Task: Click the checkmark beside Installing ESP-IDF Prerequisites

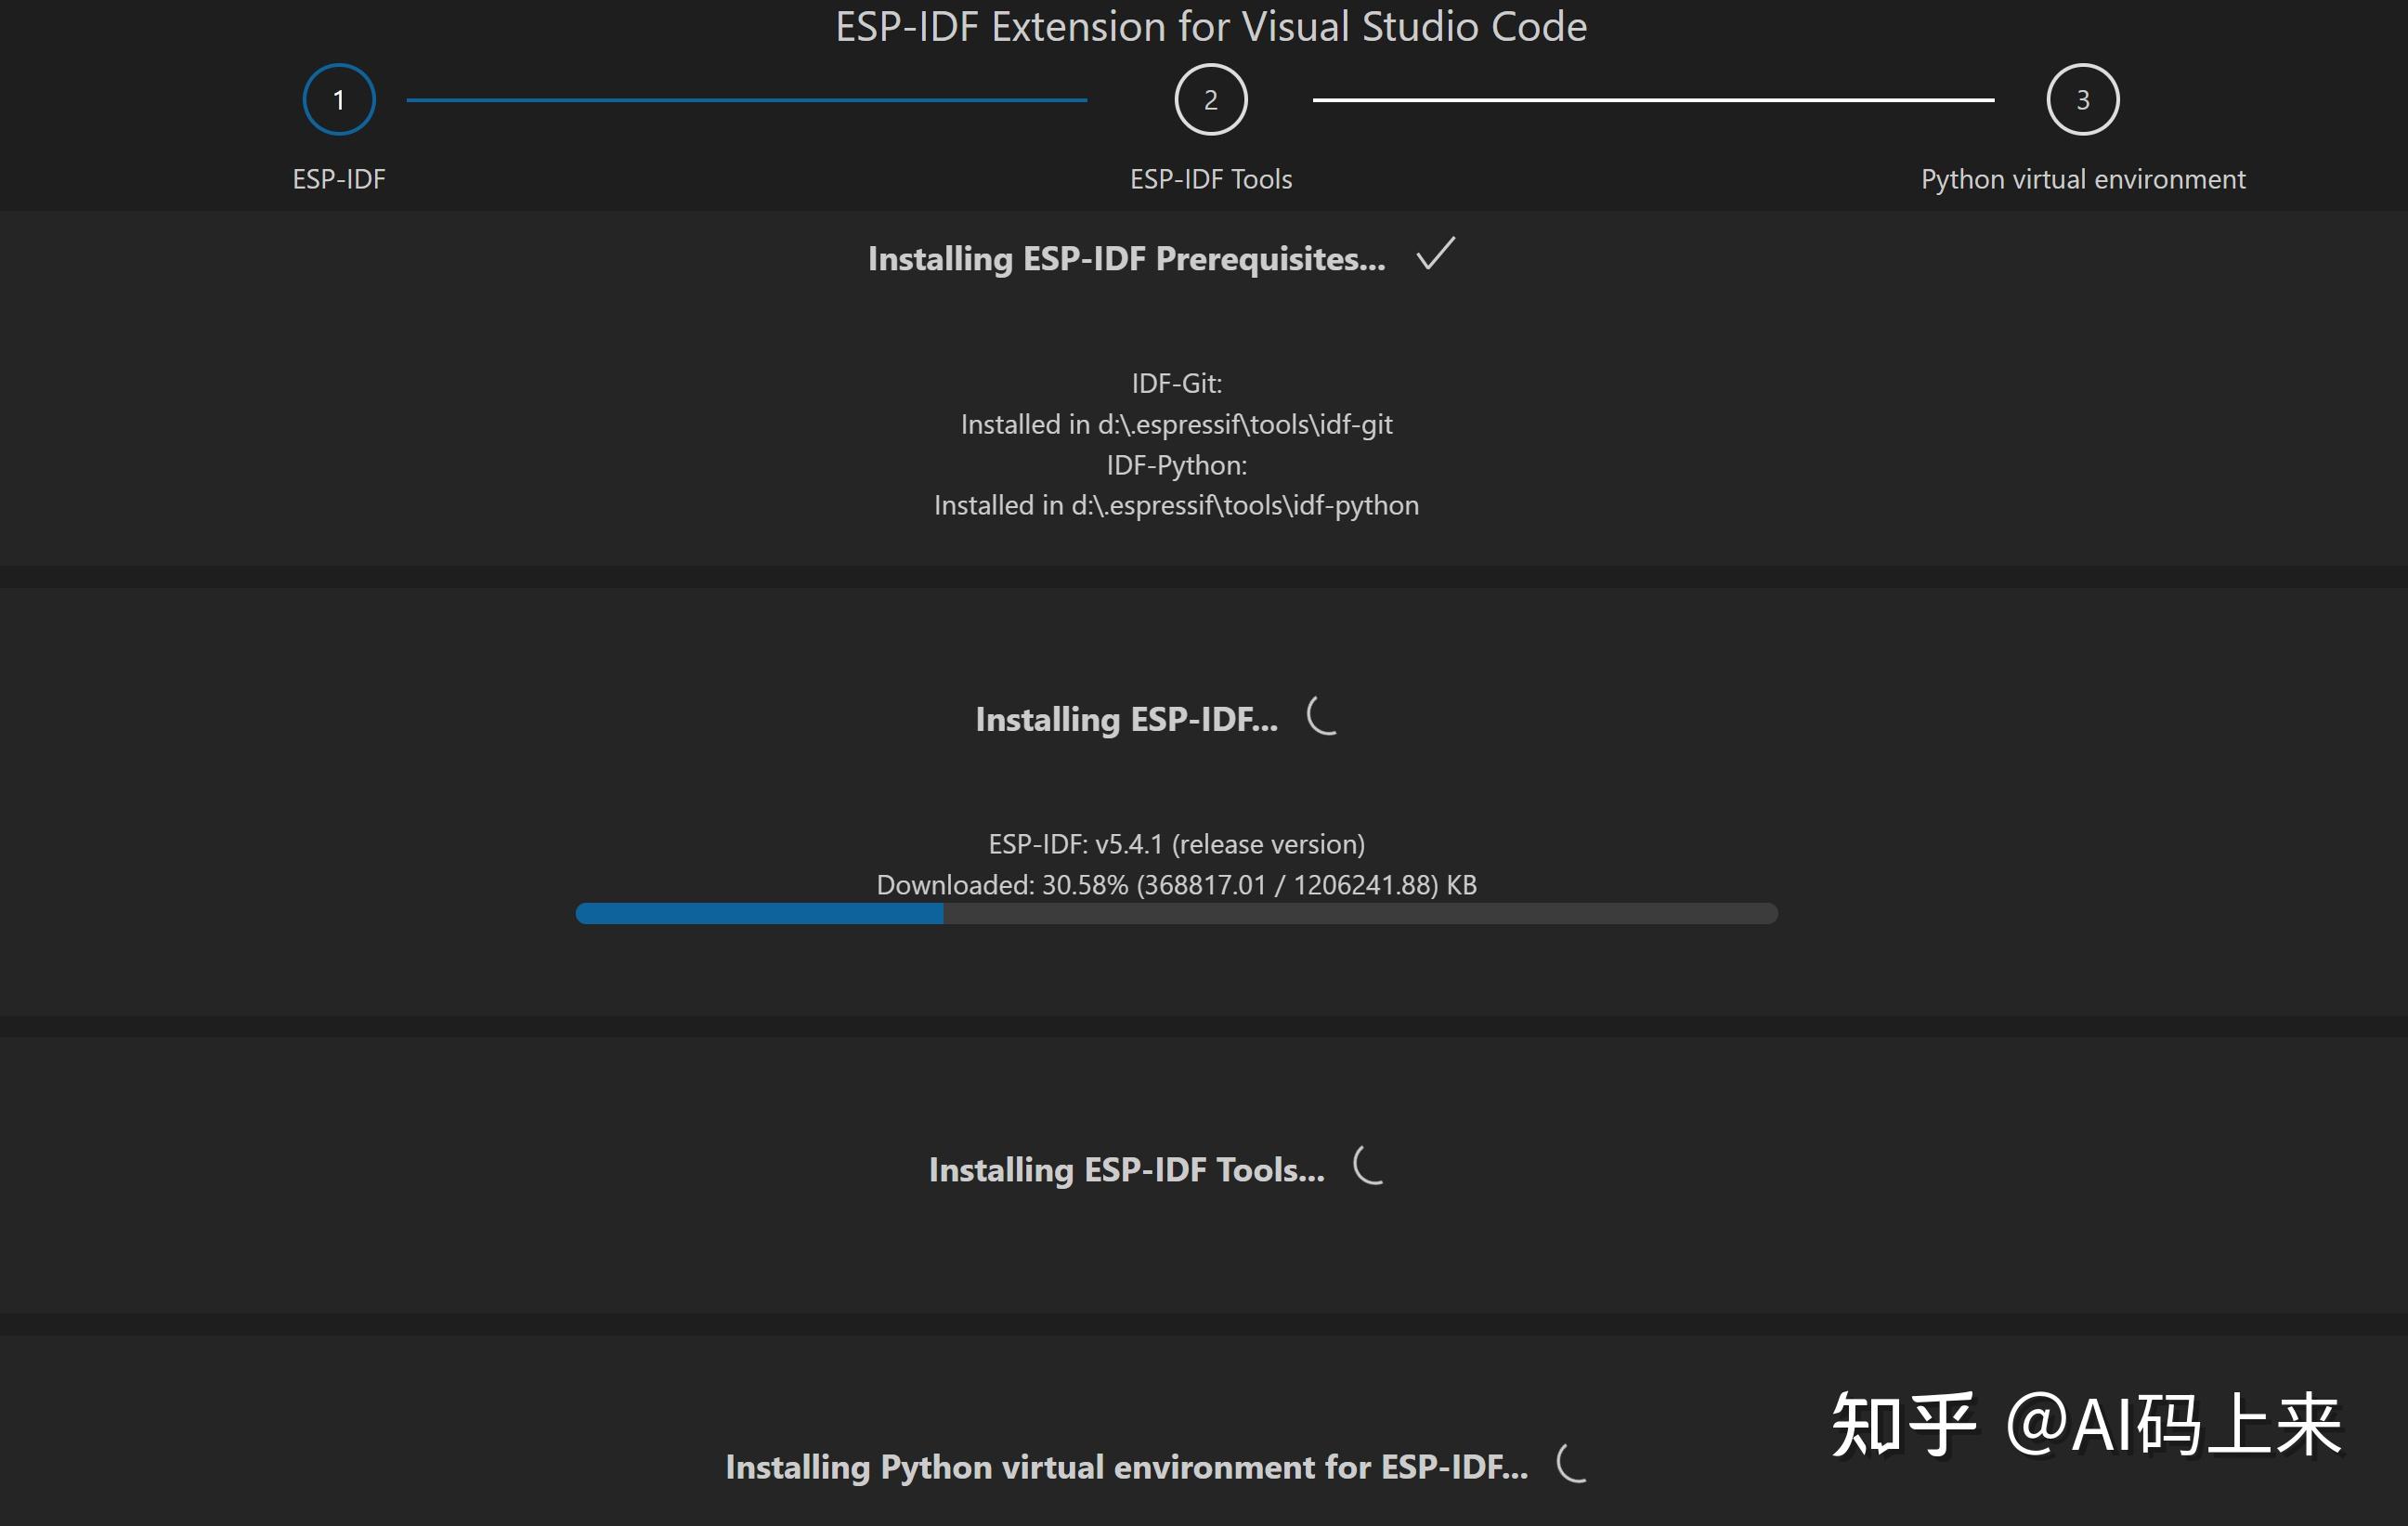Action: coord(1435,255)
